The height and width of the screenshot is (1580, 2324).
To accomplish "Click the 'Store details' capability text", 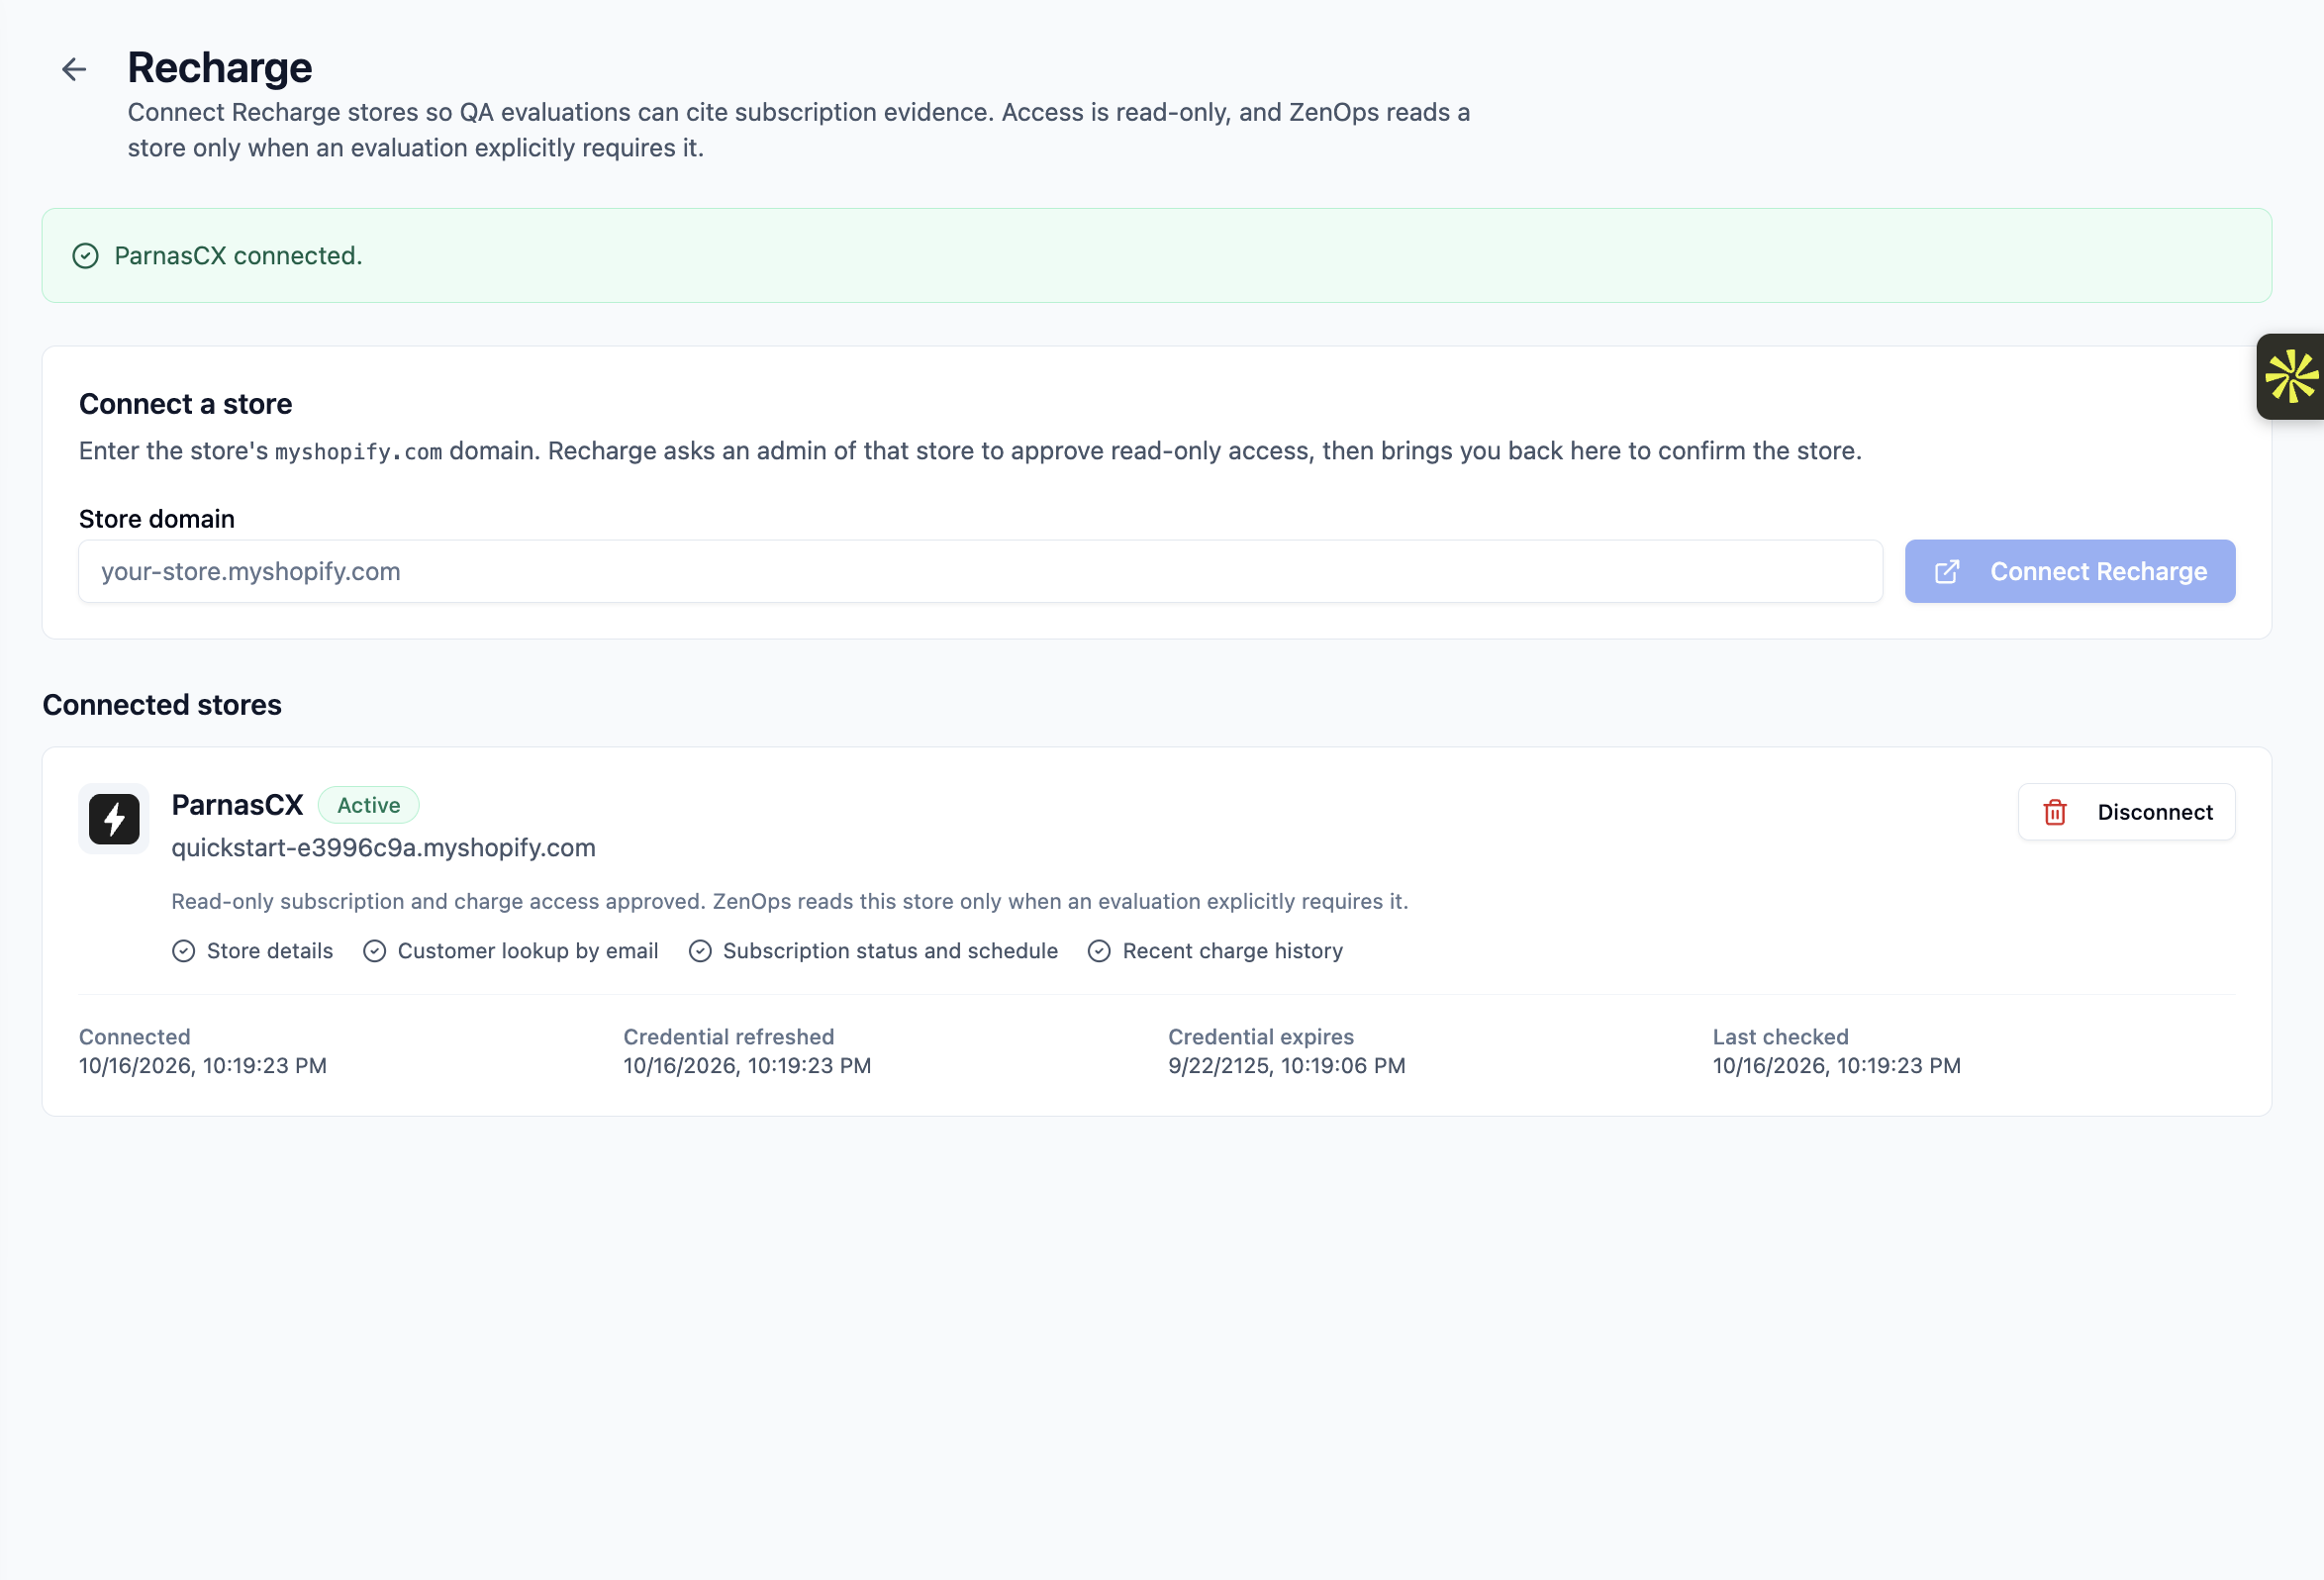I will (270, 951).
